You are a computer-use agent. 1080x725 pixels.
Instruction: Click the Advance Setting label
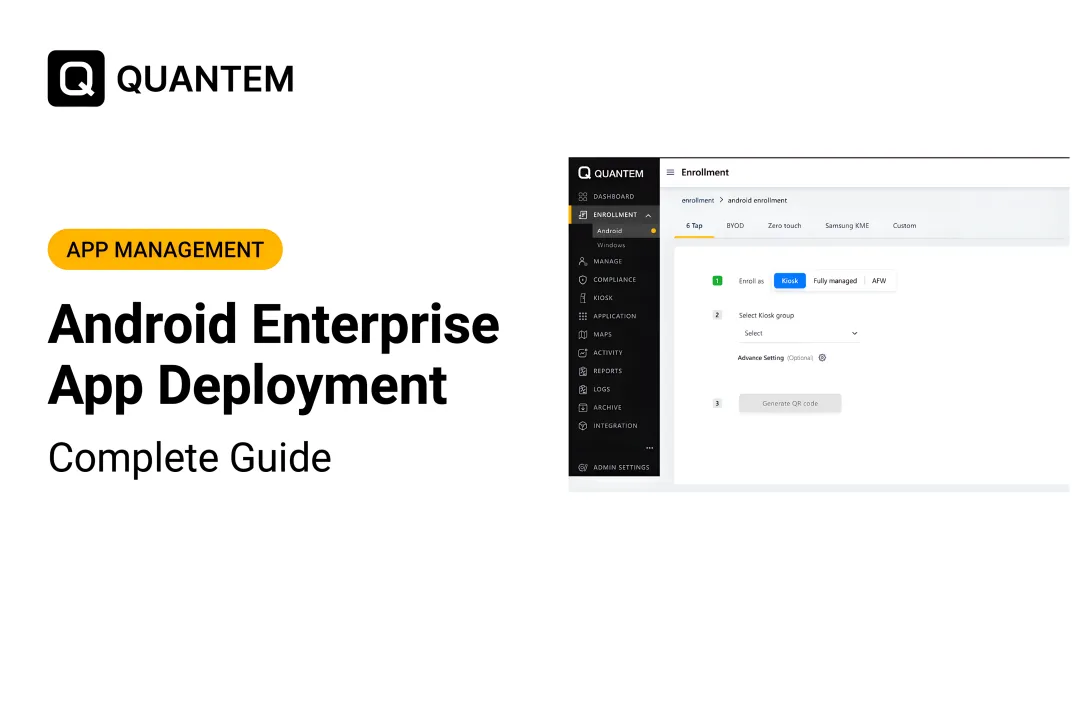[x=760, y=358]
